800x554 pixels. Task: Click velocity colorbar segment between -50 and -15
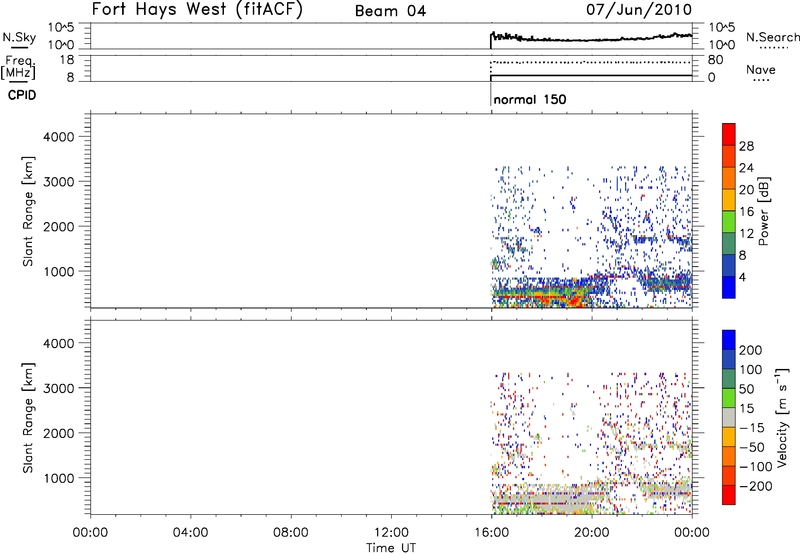(729, 437)
